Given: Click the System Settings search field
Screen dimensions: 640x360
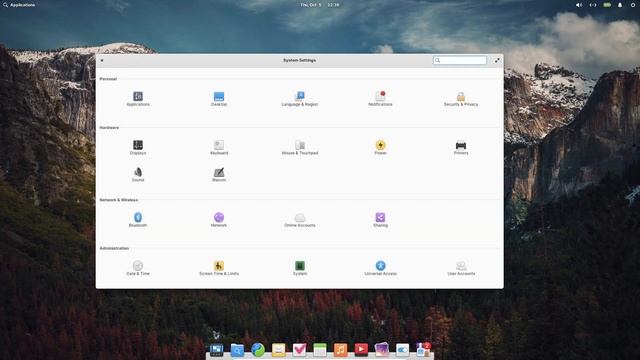Looking at the screenshot, I should pyautogui.click(x=460, y=60).
